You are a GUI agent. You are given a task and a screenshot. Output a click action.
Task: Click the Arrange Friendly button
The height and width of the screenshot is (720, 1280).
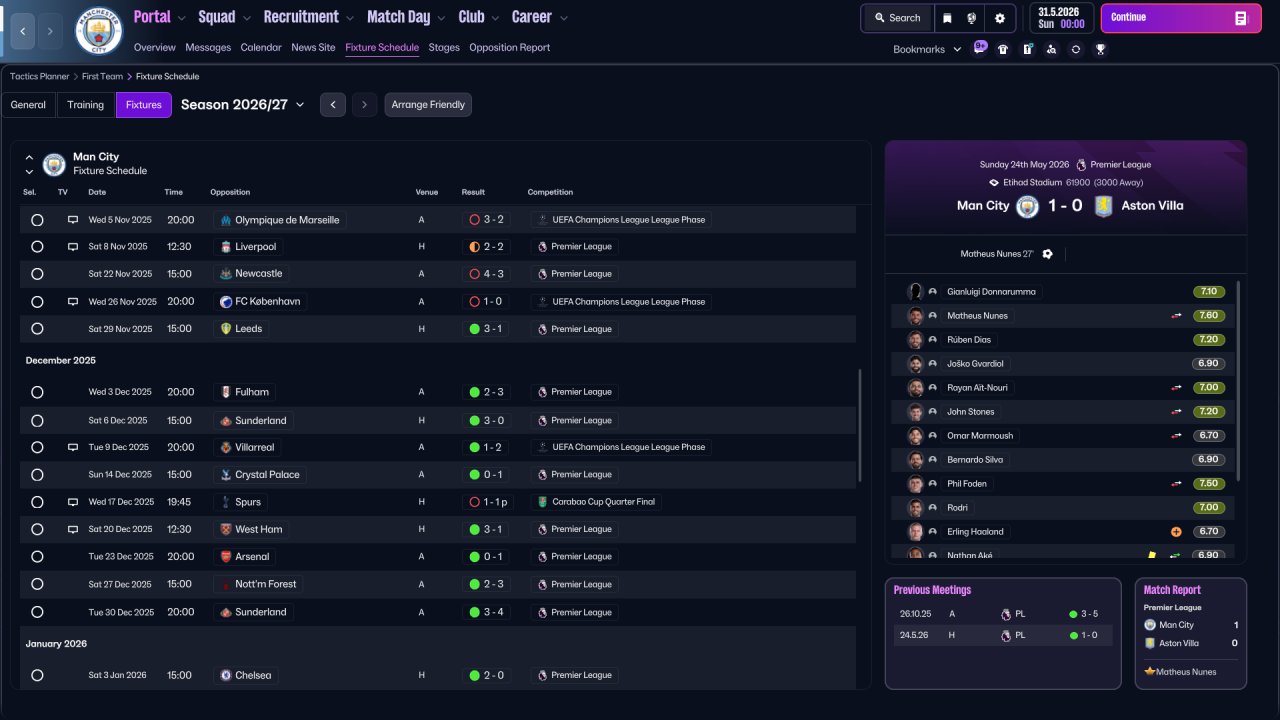(428, 105)
